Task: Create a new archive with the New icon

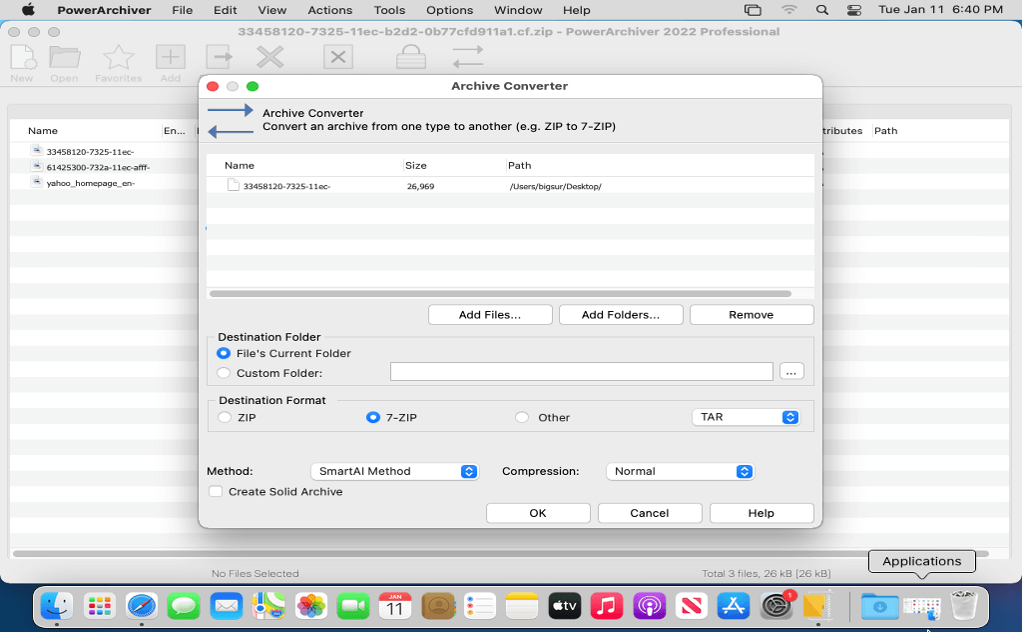Action: tap(21, 57)
